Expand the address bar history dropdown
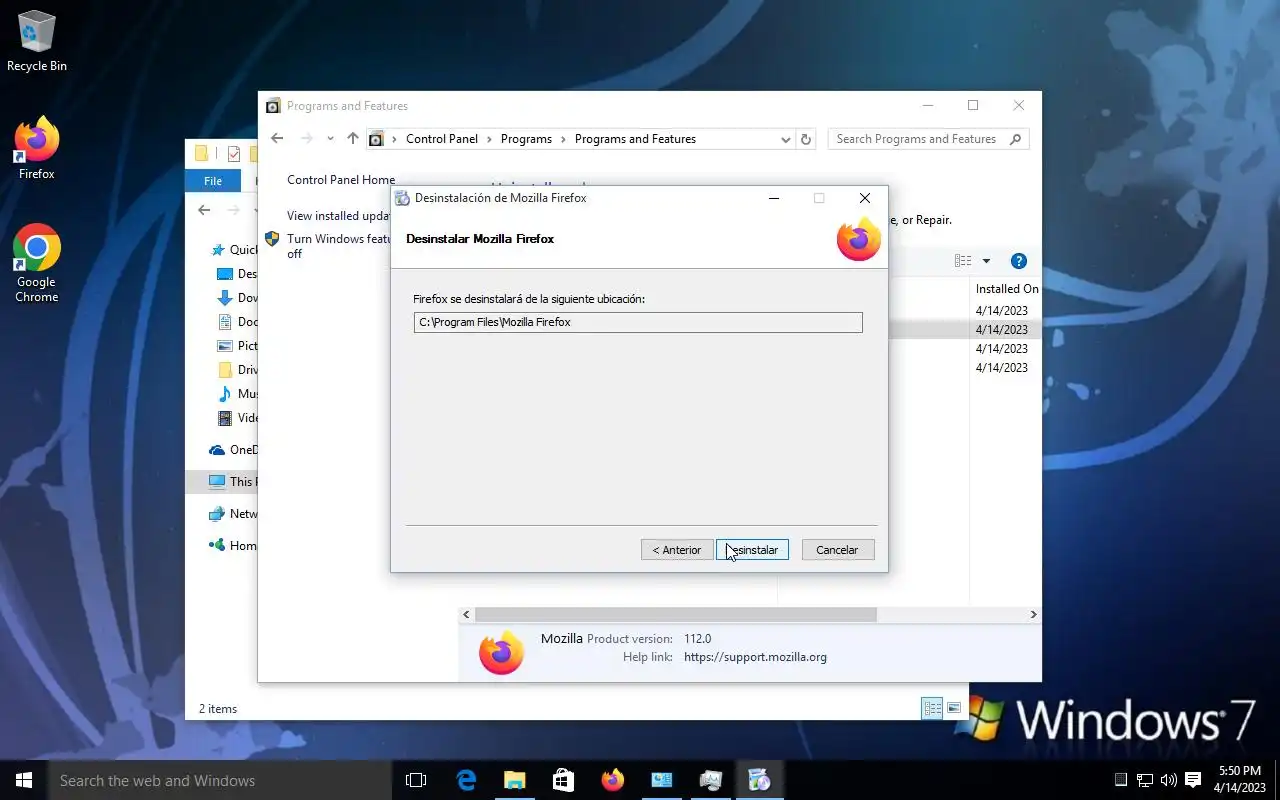The width and height of the screenshot is (1280, 800). pyautogui.click(x=785, y=139)
